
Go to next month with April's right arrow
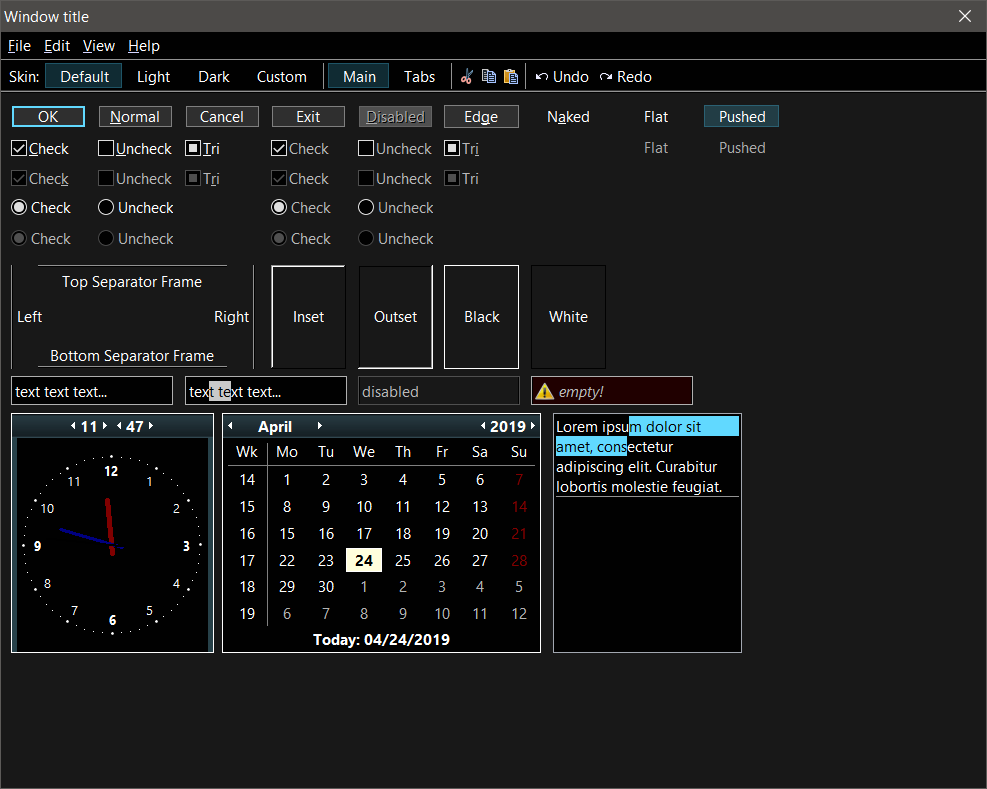click(320, 426)
